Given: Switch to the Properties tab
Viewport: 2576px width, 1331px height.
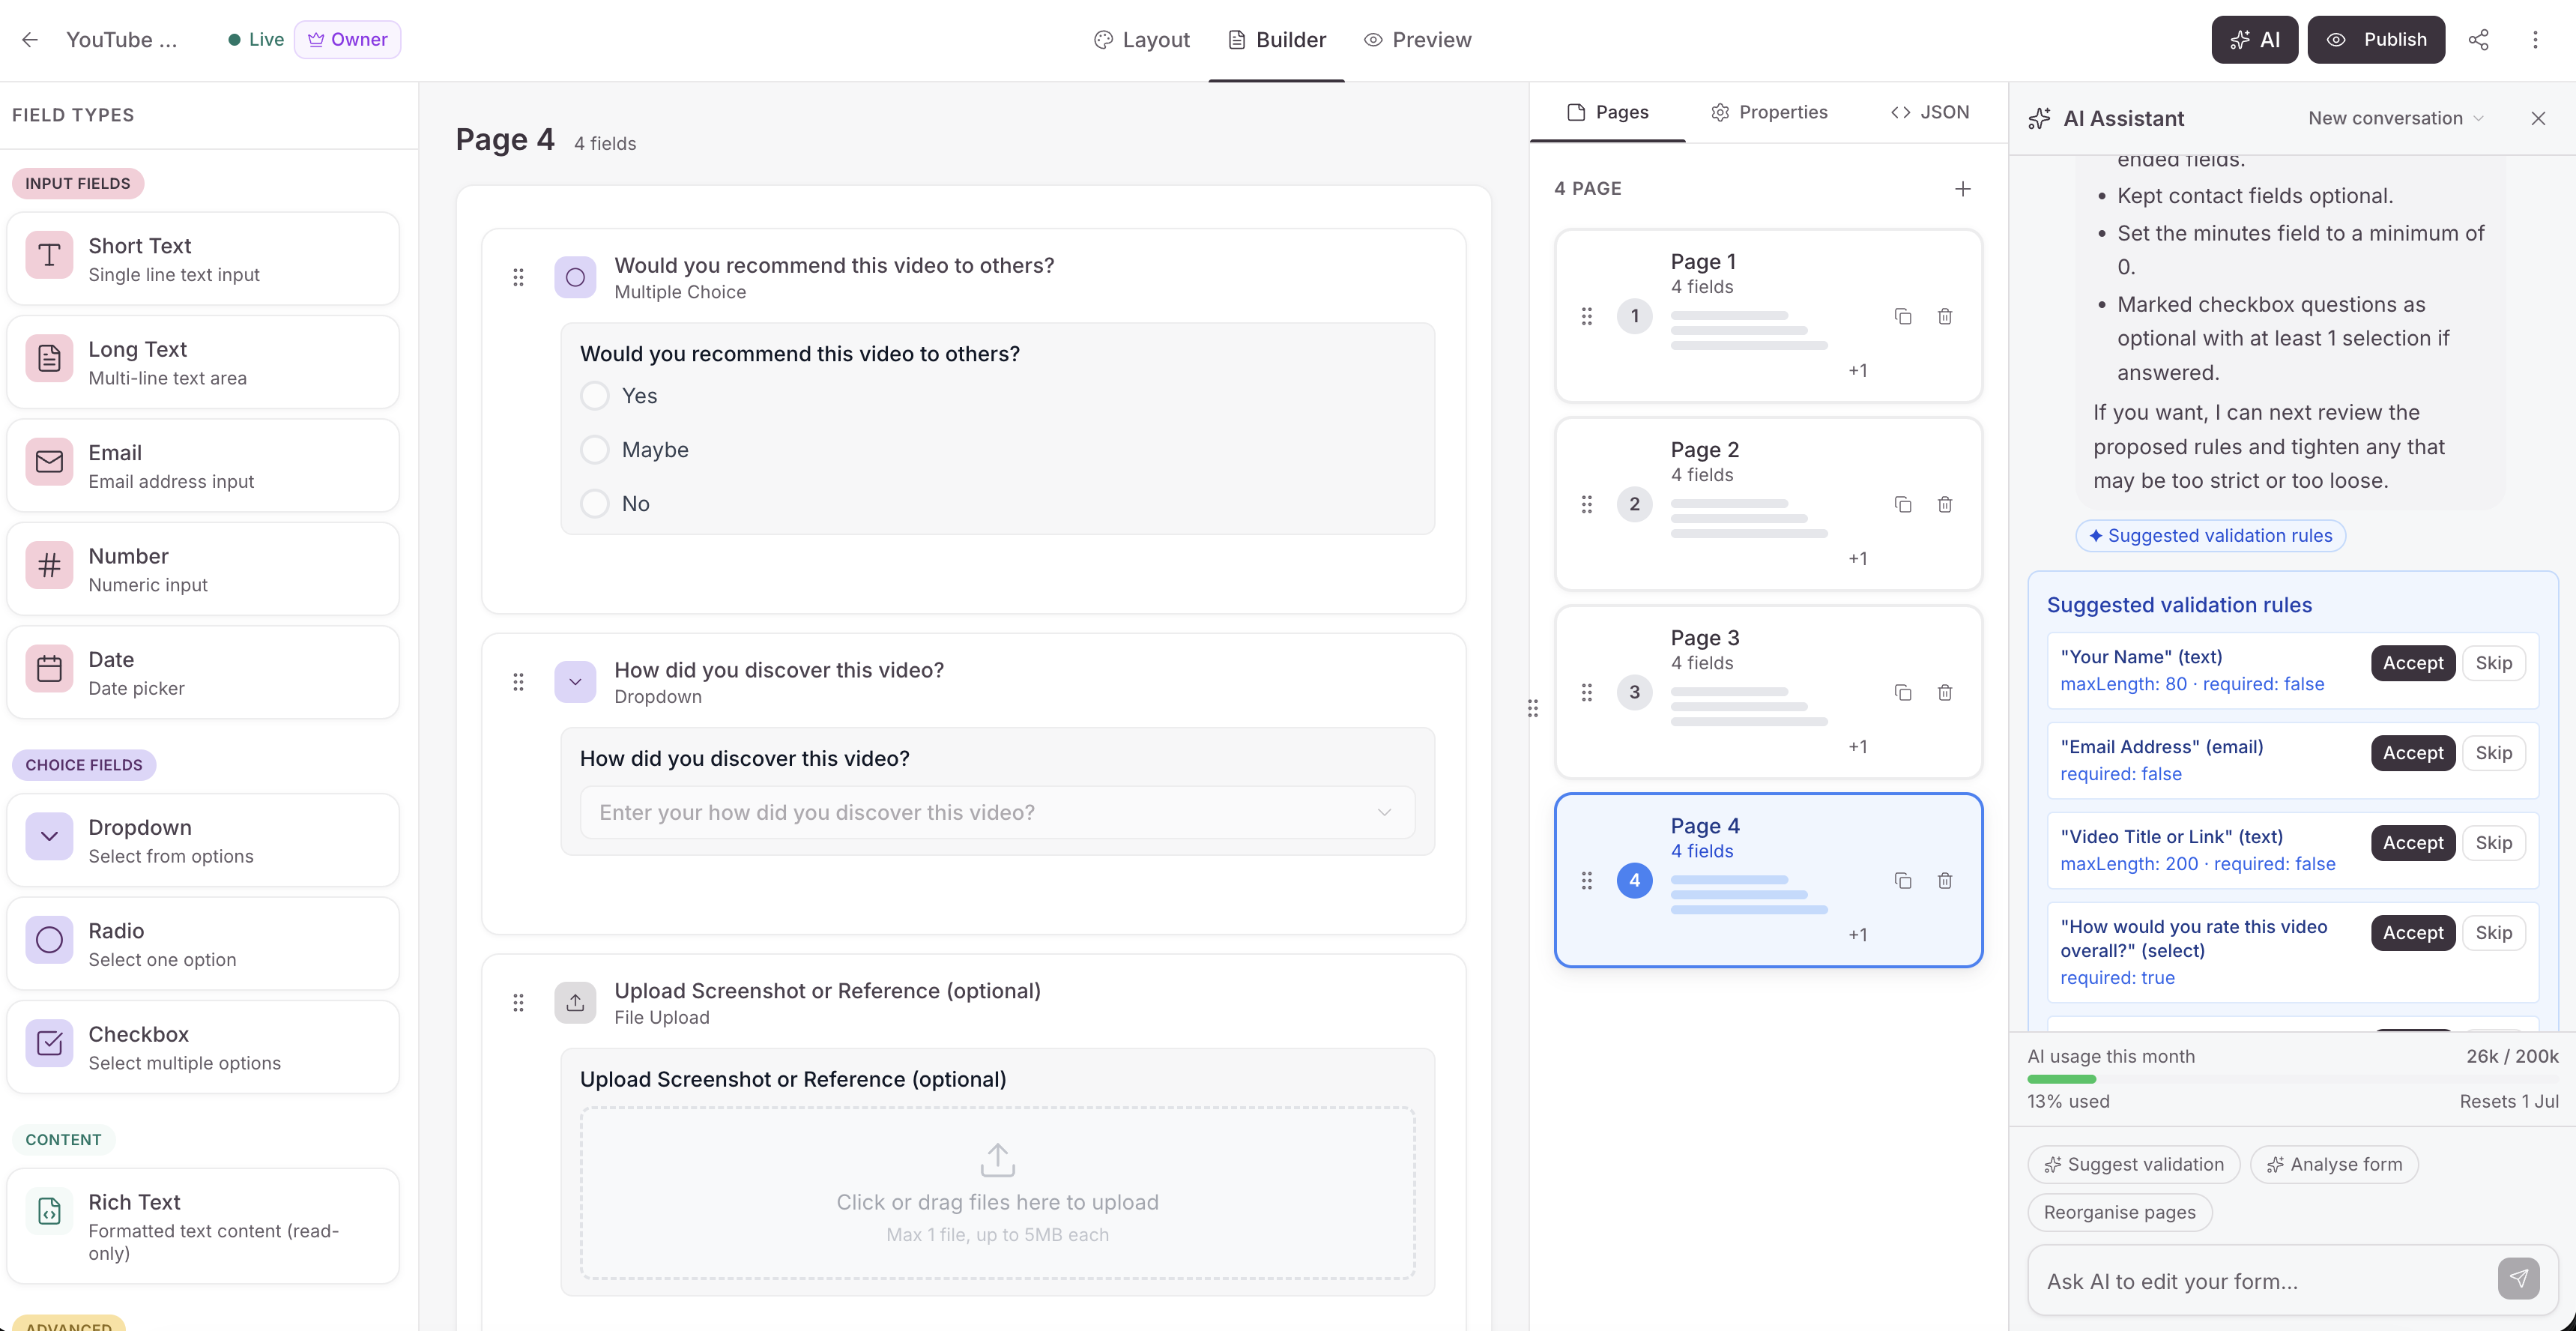Looking at the screenshot, I should 1768,112.
